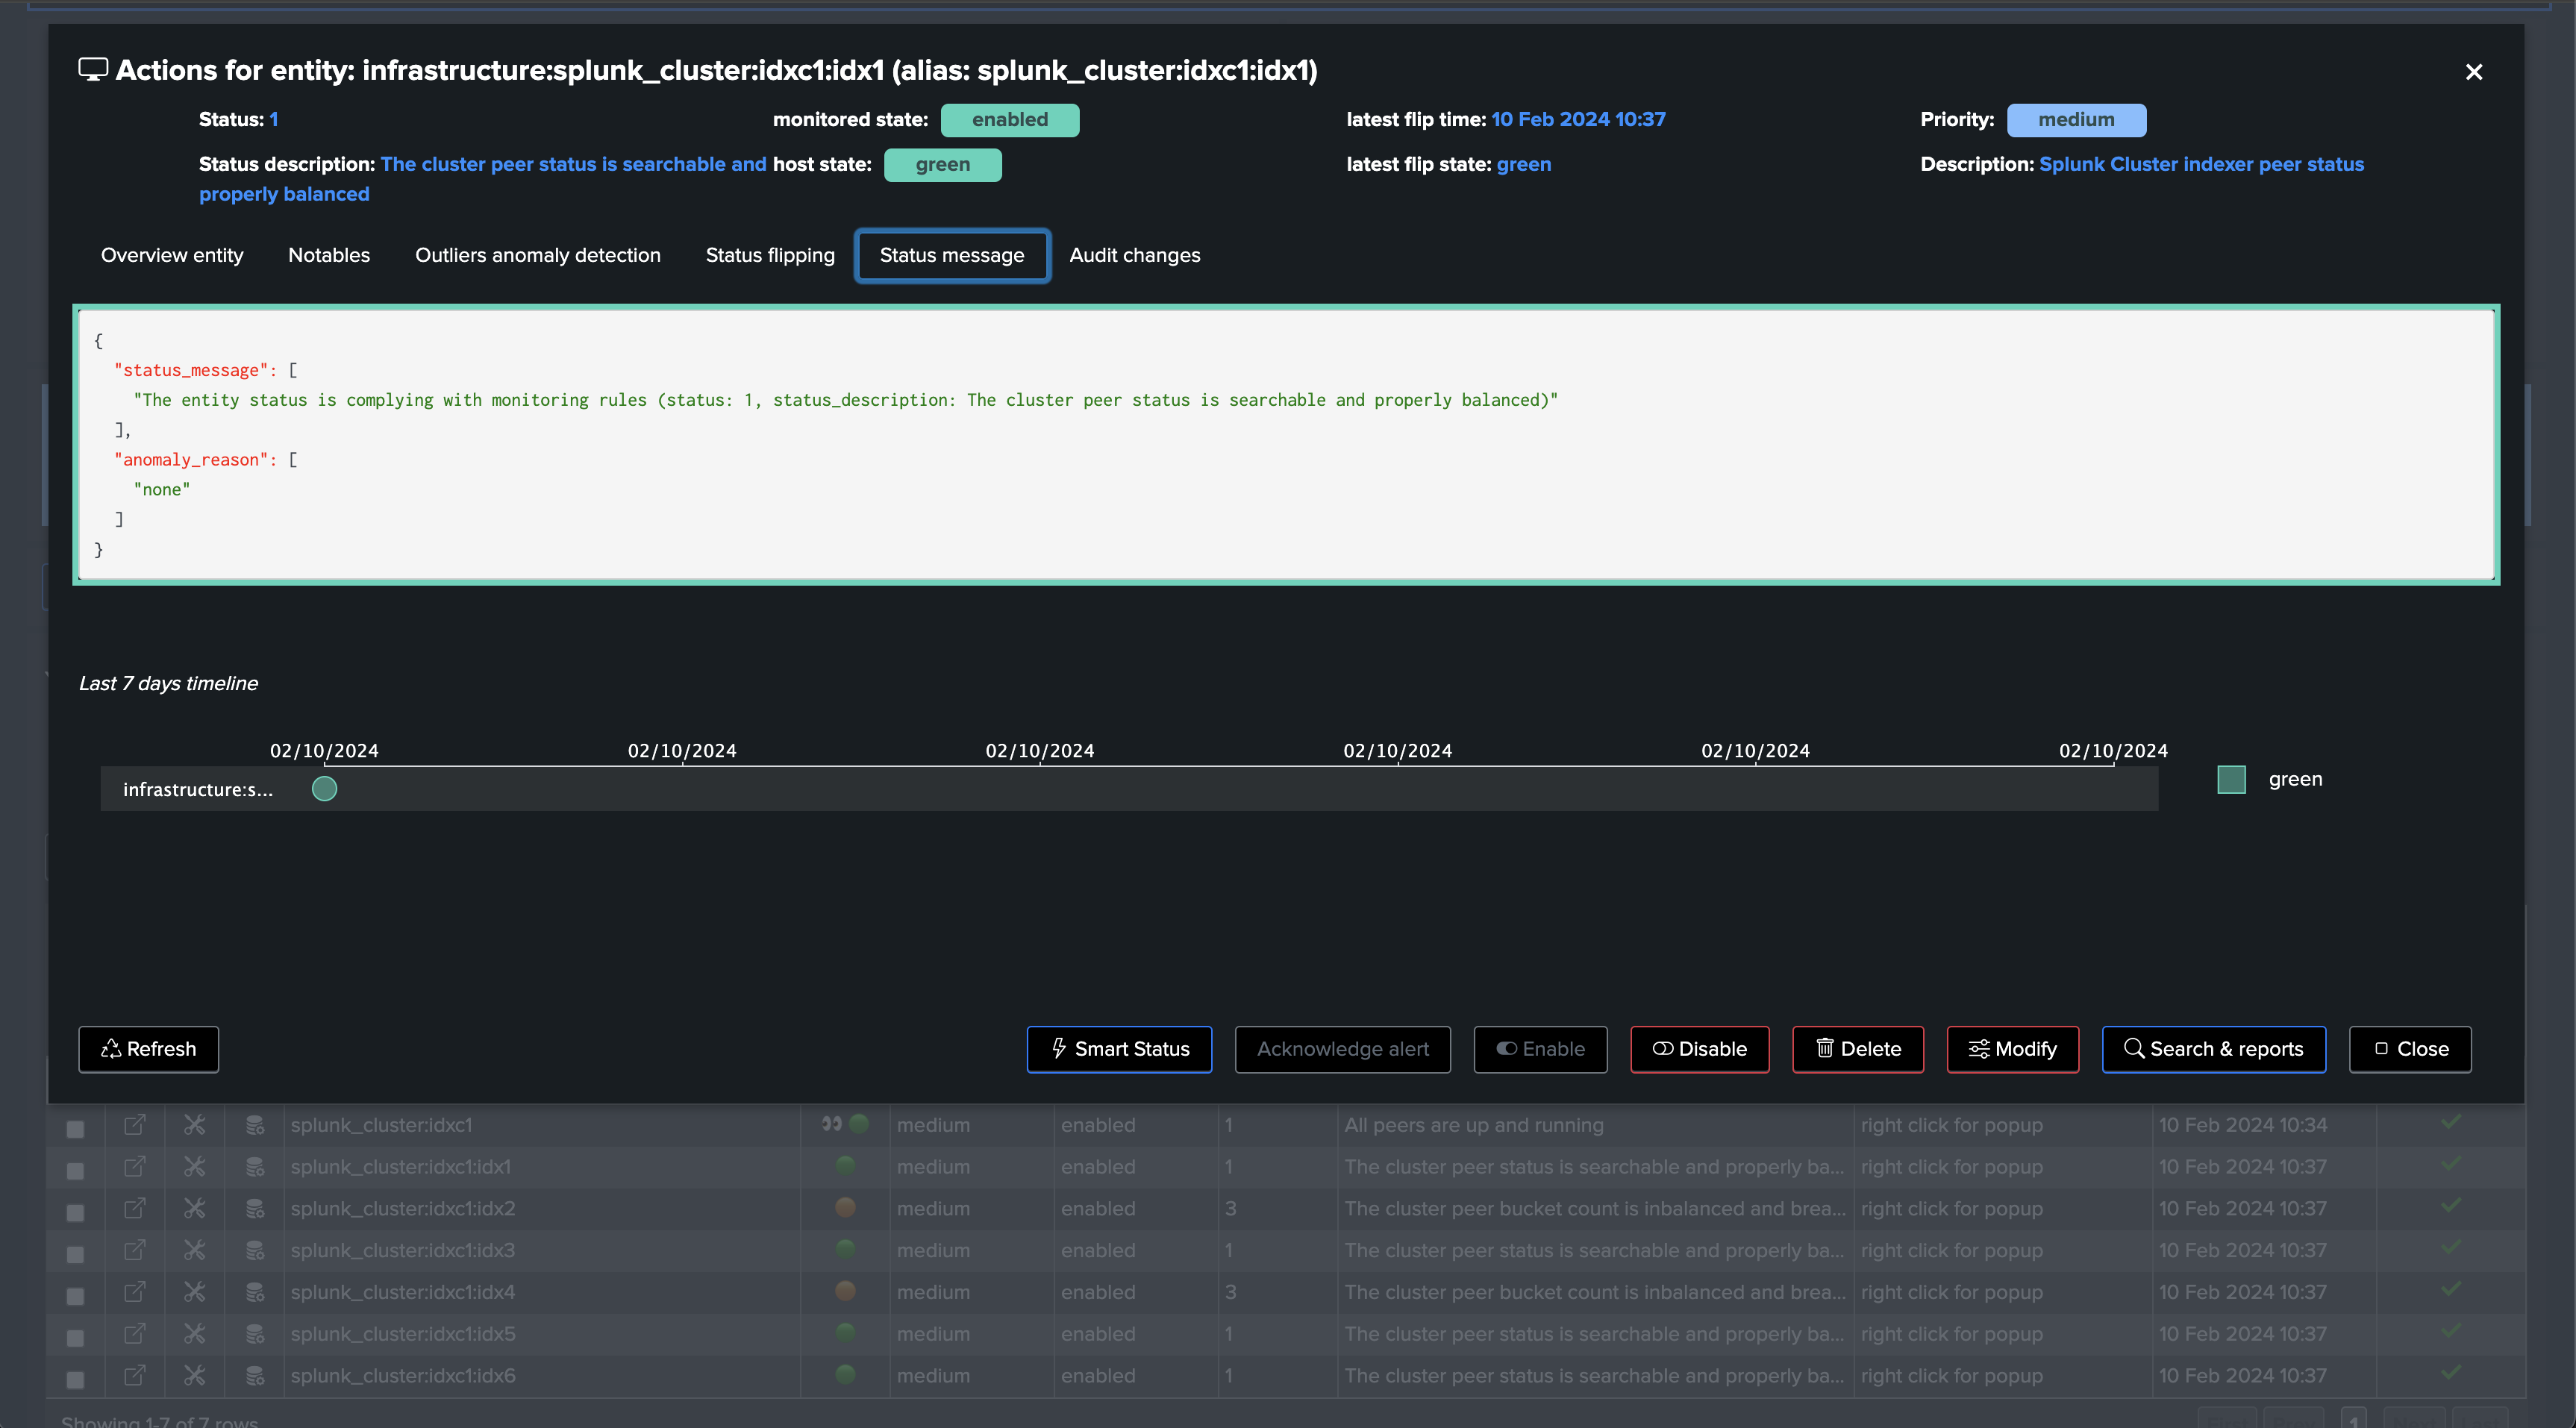Click database icon in idxc1:idx4 row
This screenshot has width=2576, height=1428.
pyautogui.click(x=255, y=1292)
